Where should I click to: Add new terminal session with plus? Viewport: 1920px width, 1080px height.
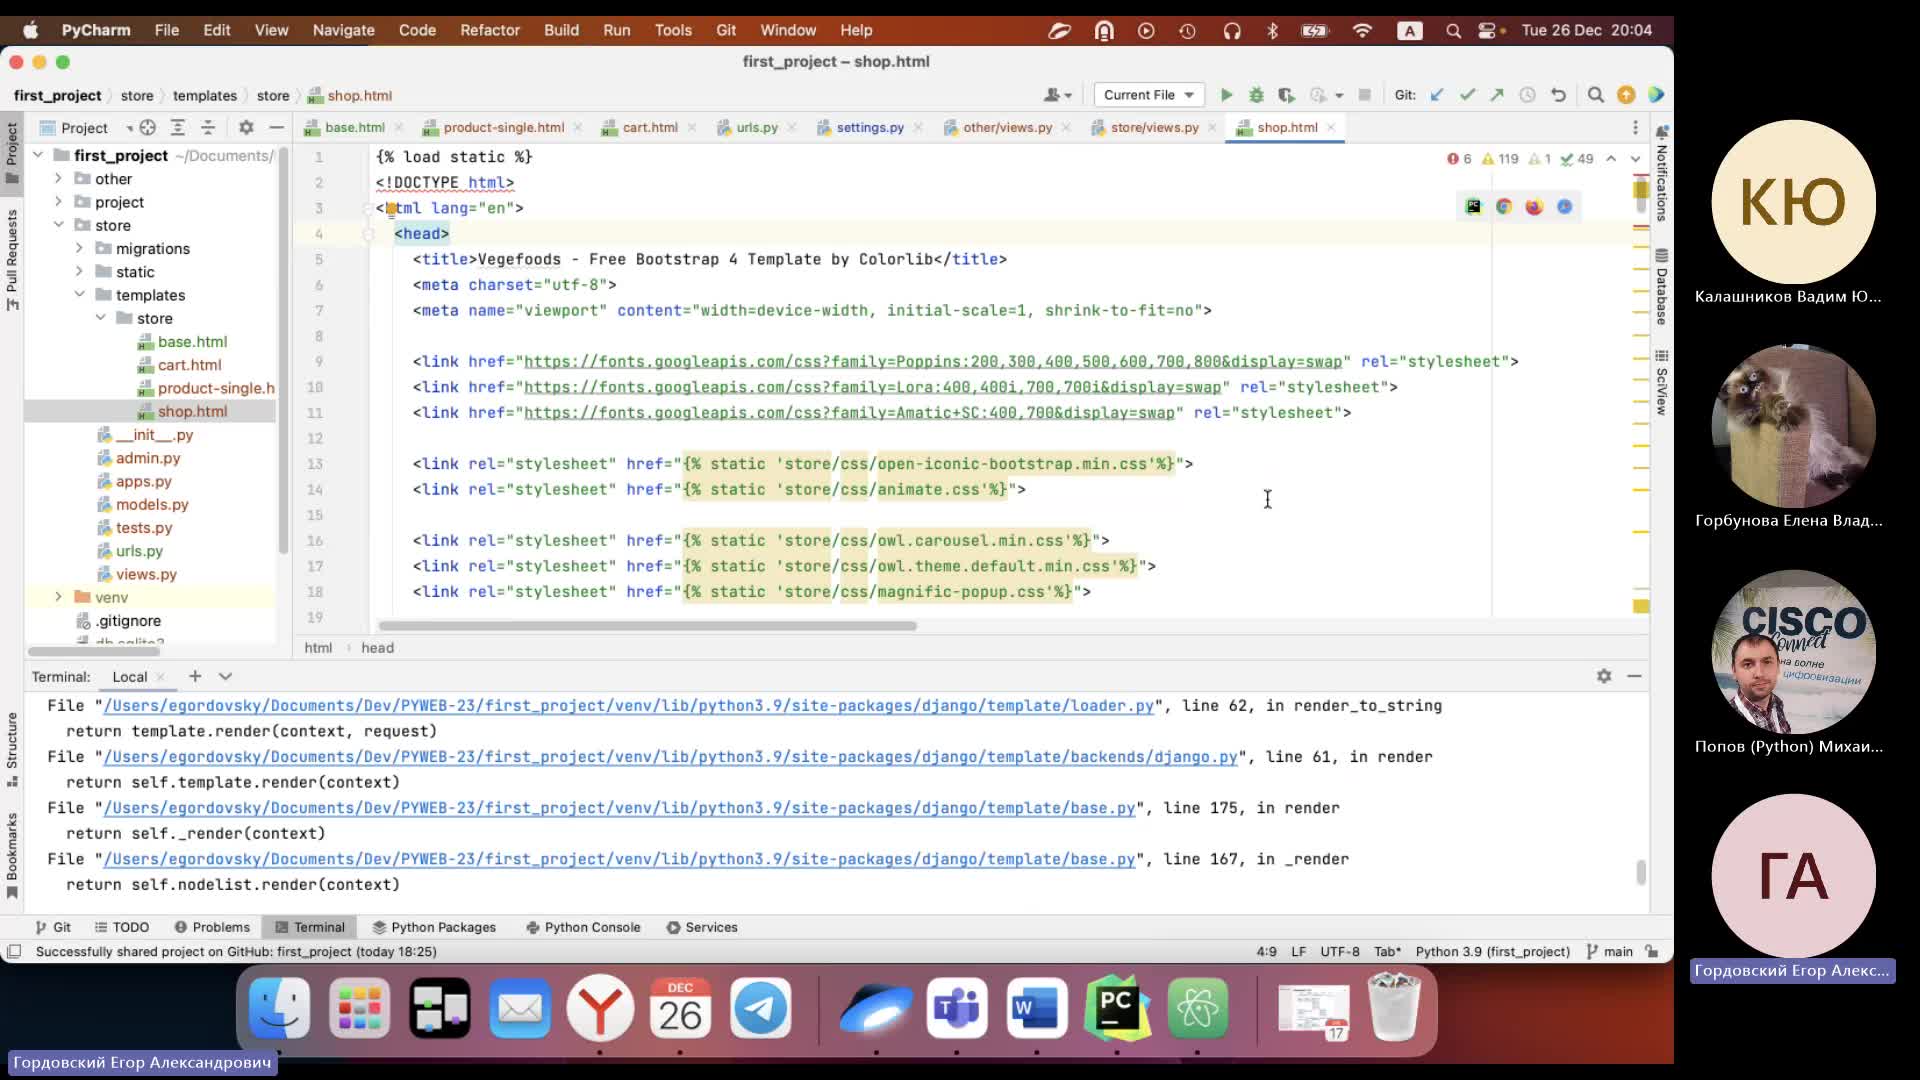coord(195,676)
